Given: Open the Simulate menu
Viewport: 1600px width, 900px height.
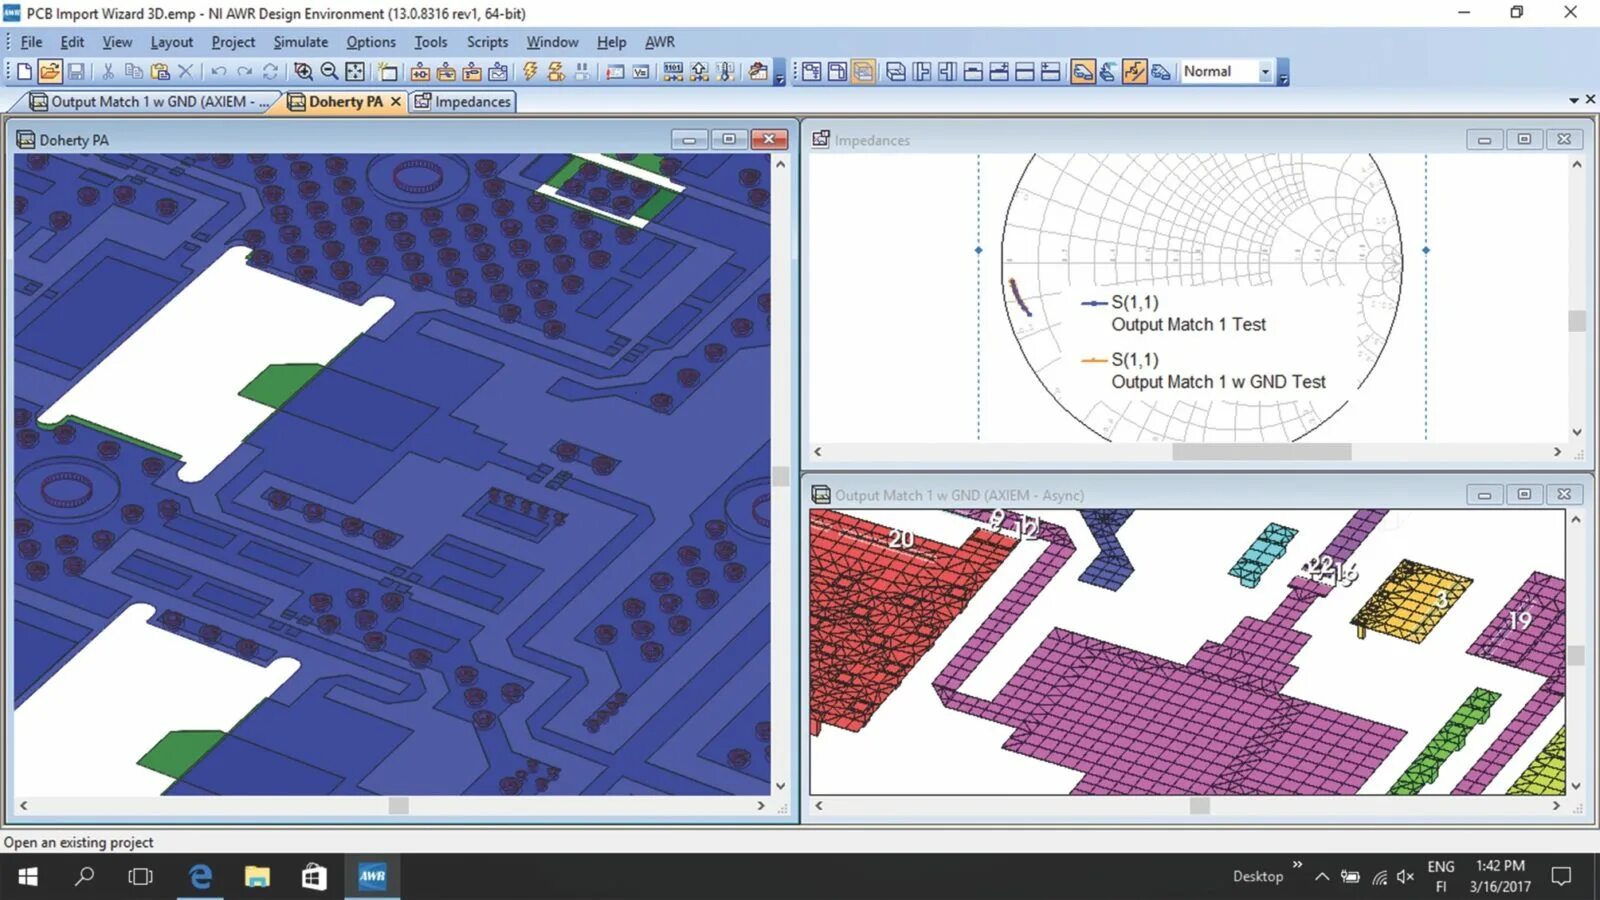Looking at the screenshot, I should click(x=300, y=42).
